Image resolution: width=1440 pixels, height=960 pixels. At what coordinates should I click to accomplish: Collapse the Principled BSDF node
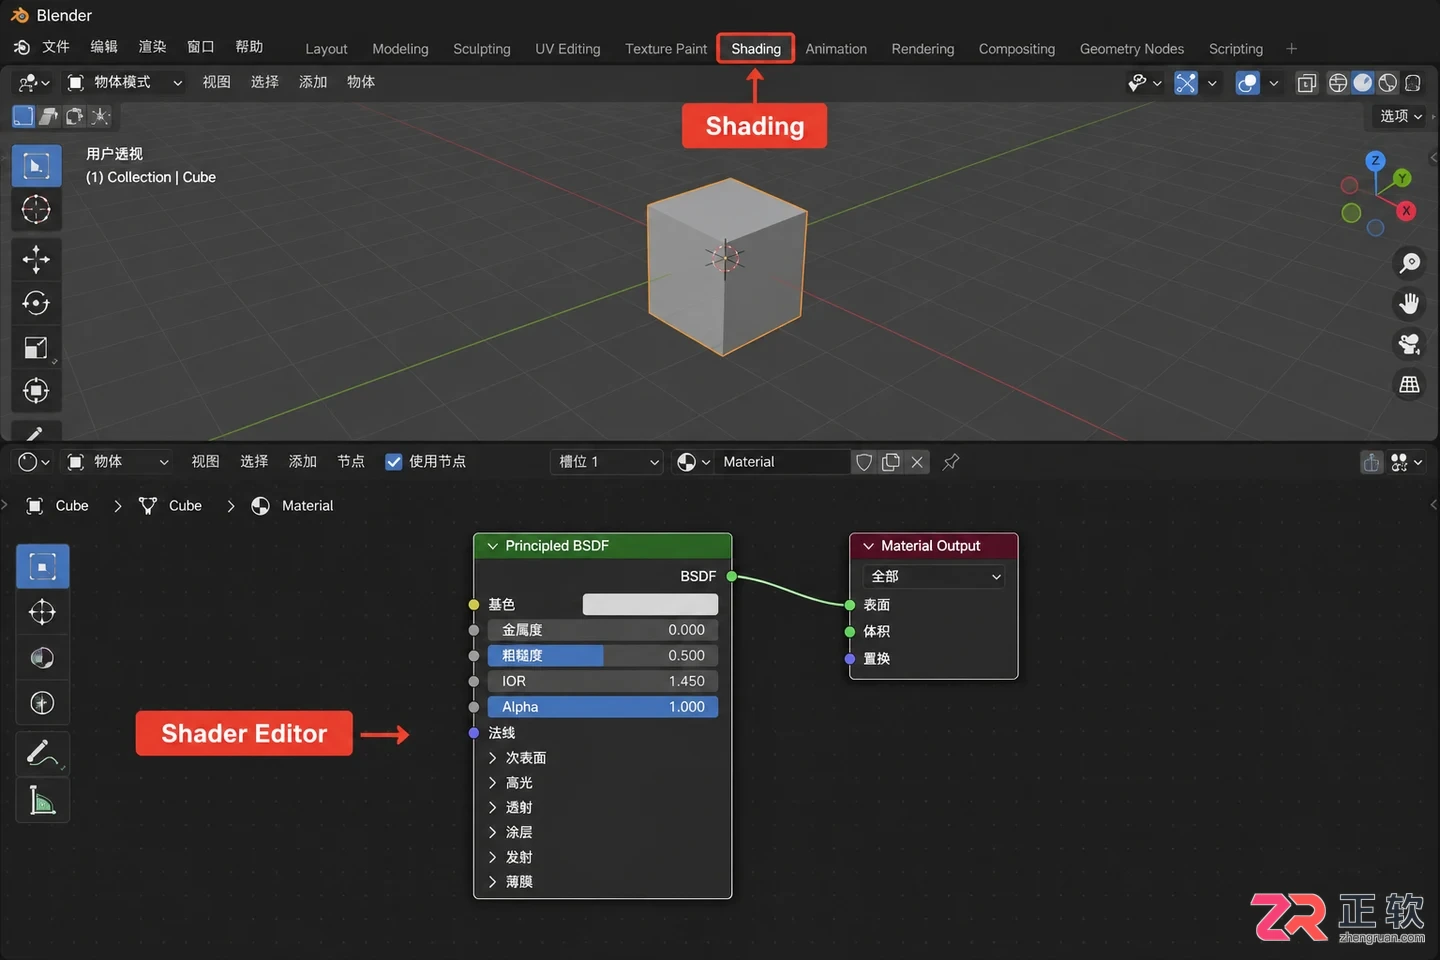click(x=492, y=546)
